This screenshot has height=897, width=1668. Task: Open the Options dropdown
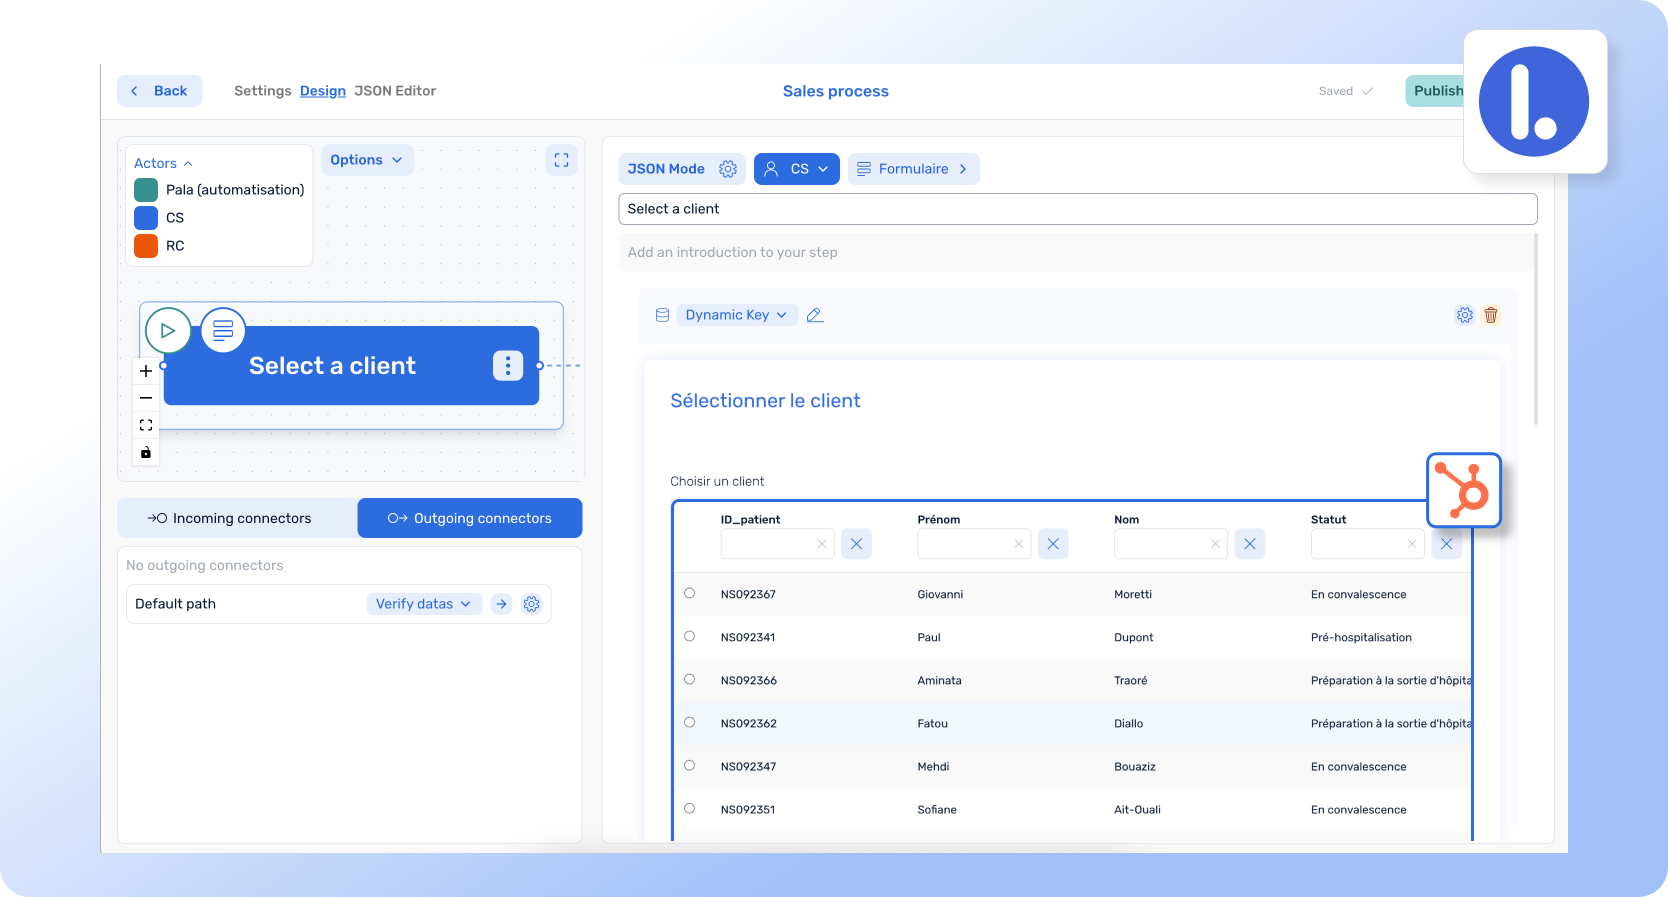366,160
